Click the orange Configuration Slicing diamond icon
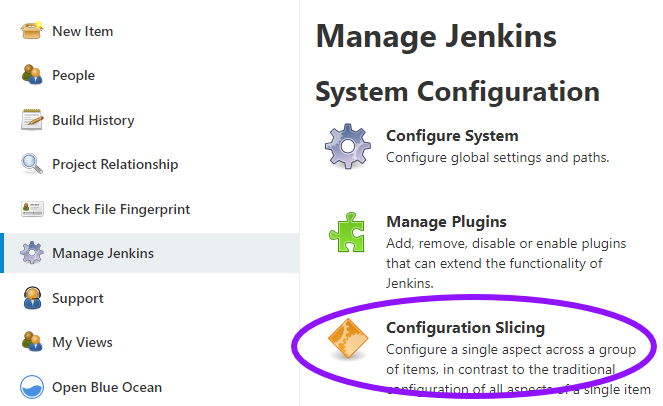This screenshot has width=663, height=406. click(x=348, y=339)
